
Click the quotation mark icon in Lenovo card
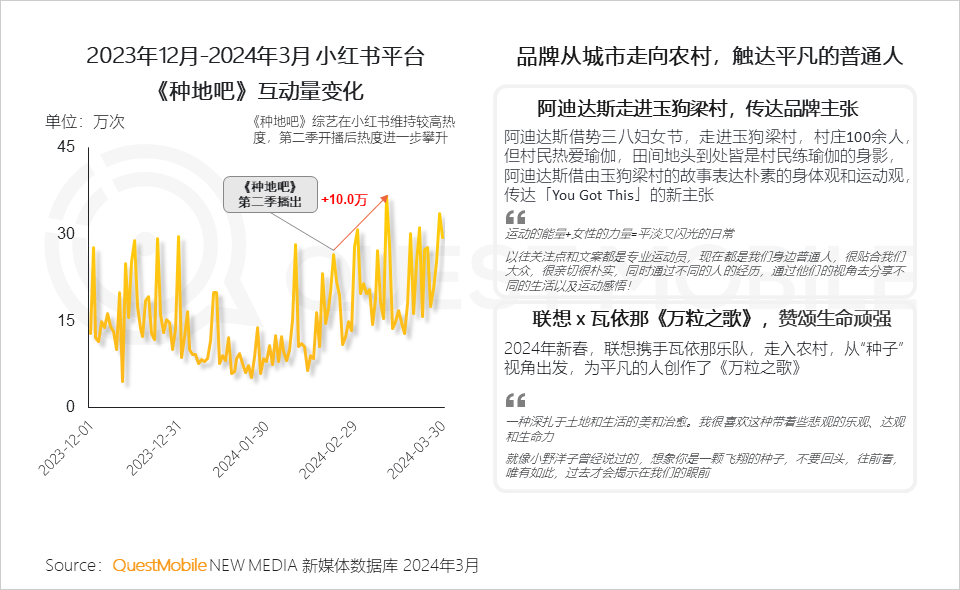(515, 398)
